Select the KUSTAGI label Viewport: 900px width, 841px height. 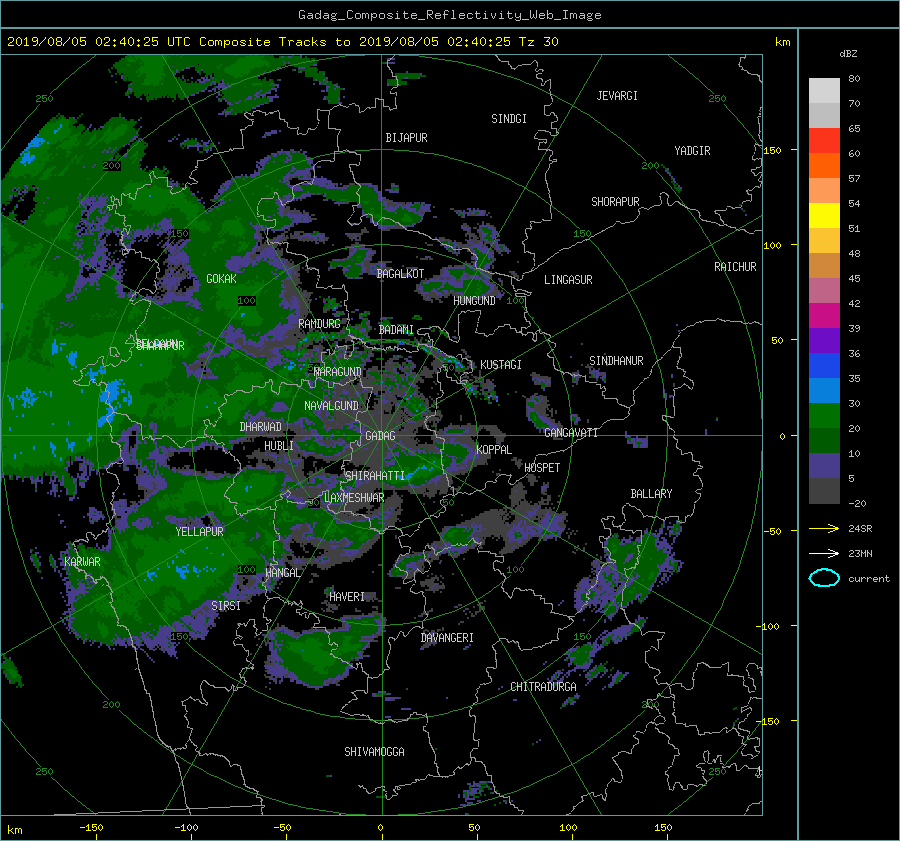coord(501,365)
